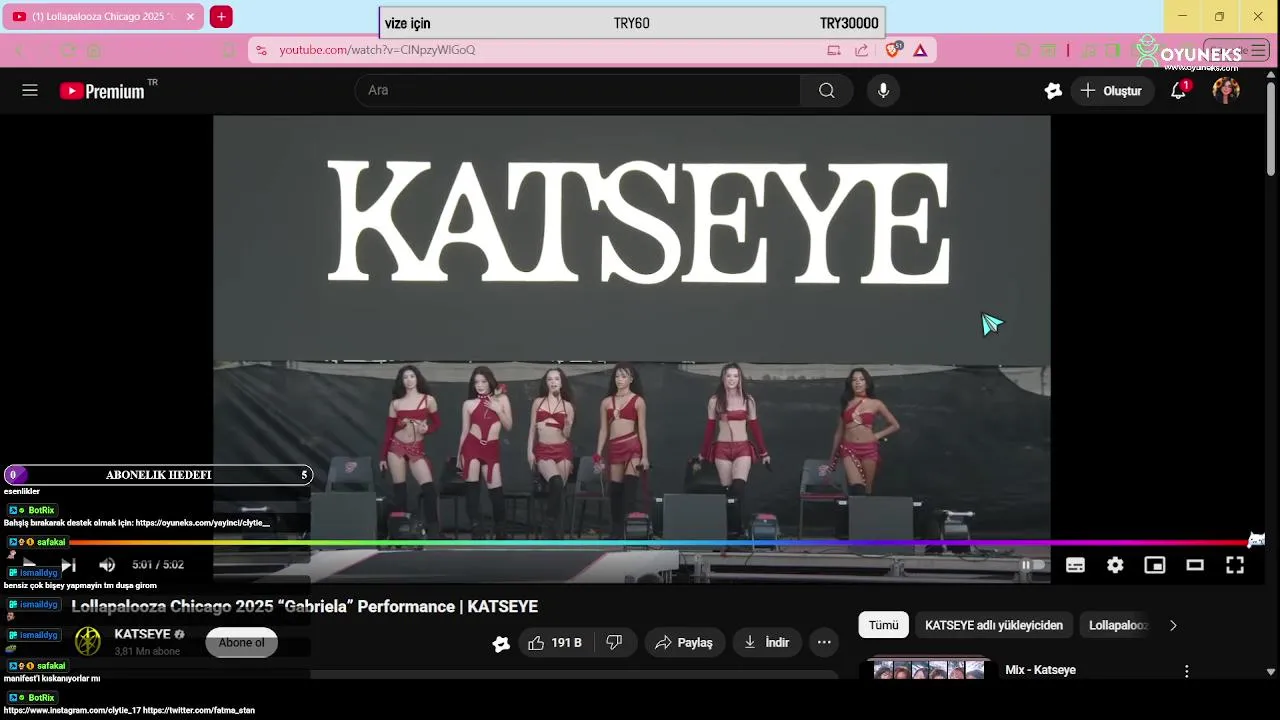The image size is (1280, 720).
Task: Close the Lollapalooza Chicago browser tab
Action: [190, 17]
